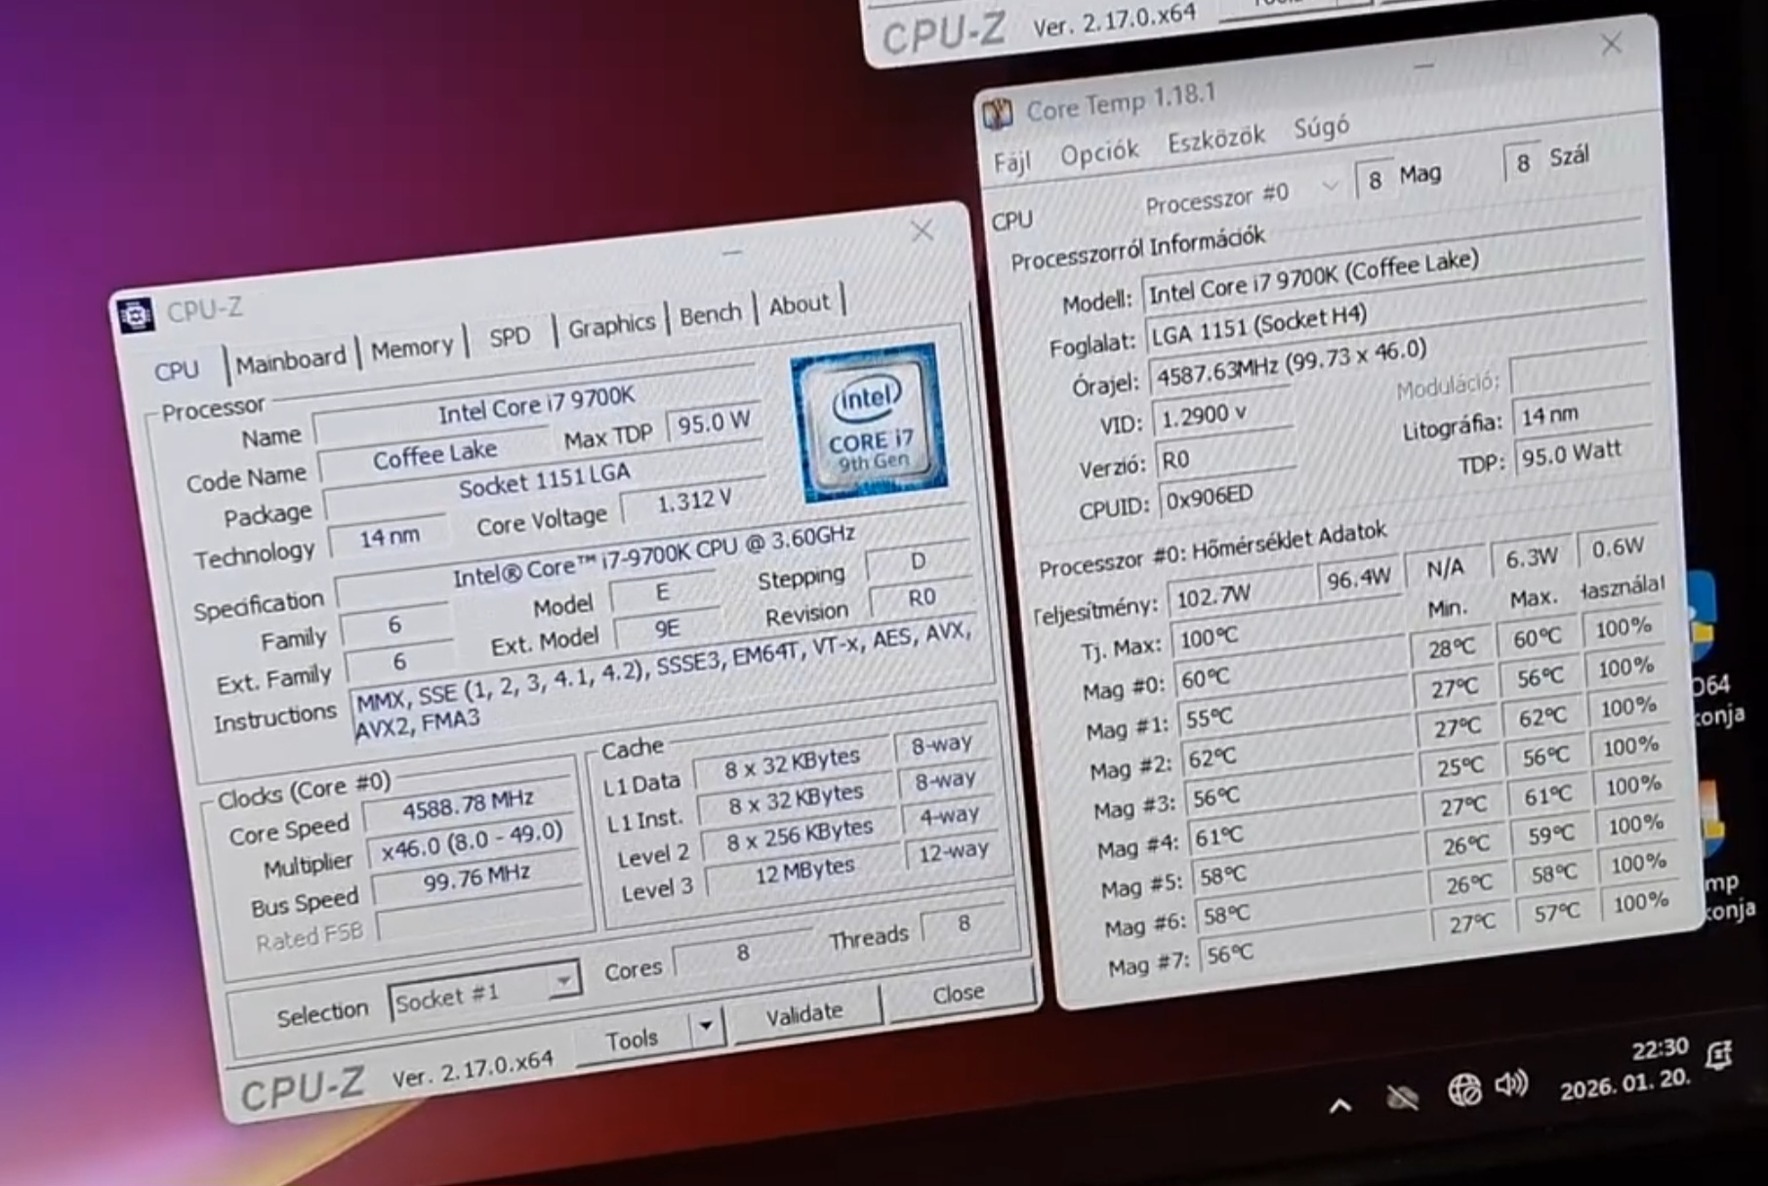Expand the arrow next to the Tools button
Image resolution: width=1768 pixels, height=1186 pixels.
706,1025
